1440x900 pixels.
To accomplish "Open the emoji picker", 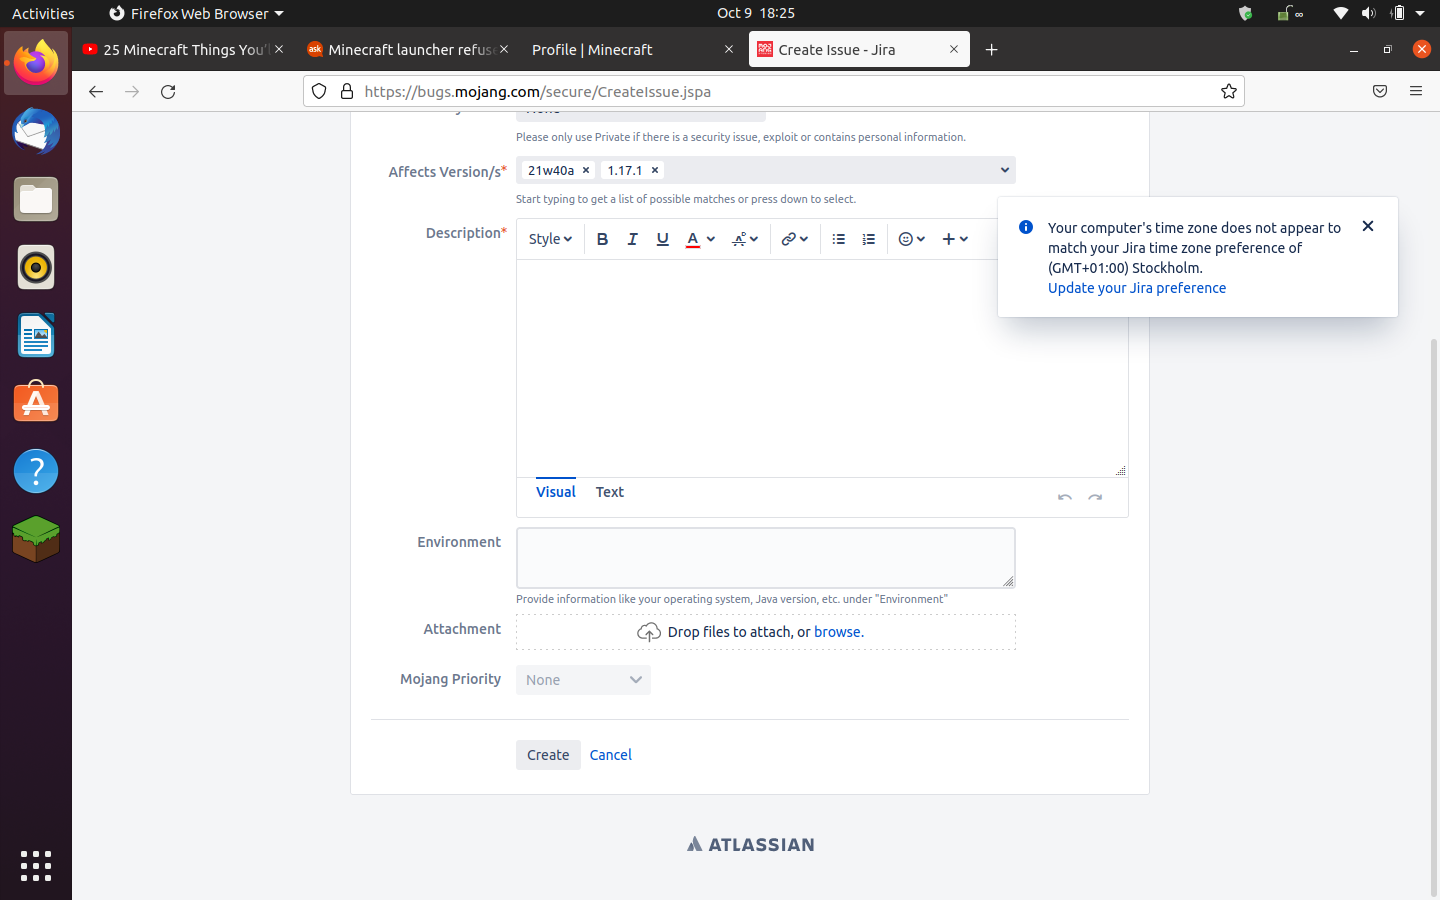I will [x=911, y=239].
